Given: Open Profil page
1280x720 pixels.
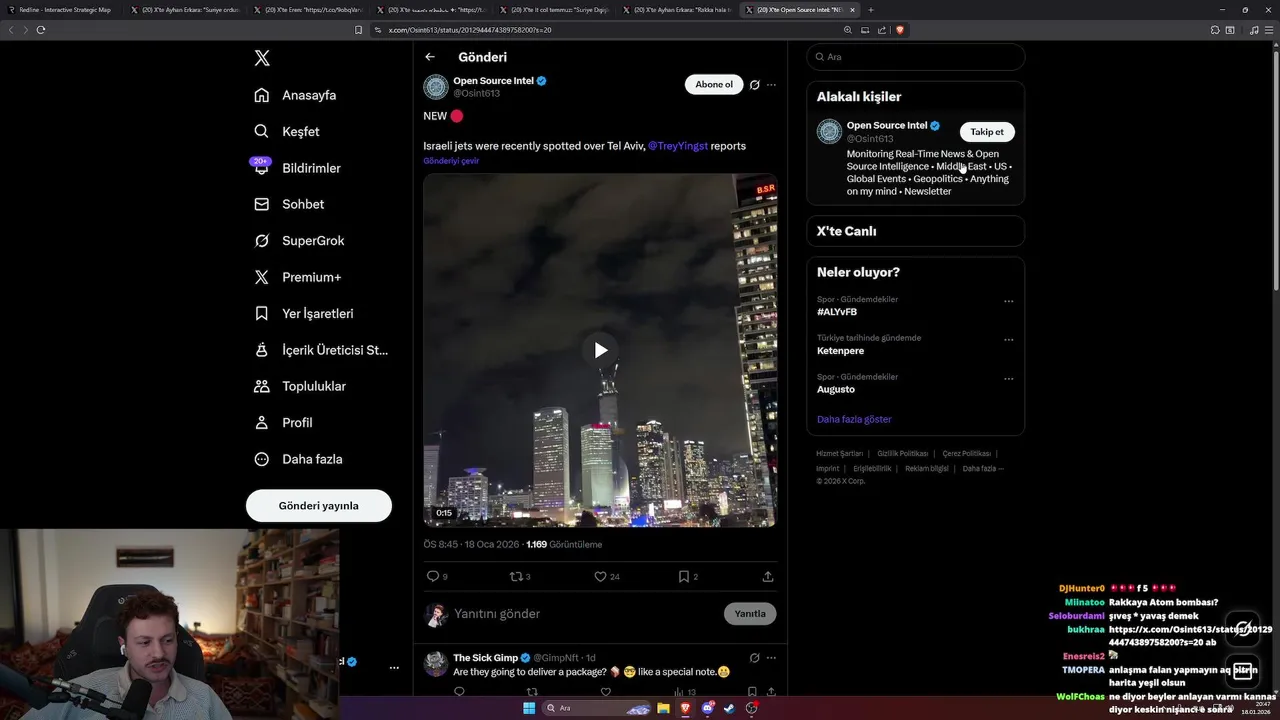Looking at the screenshot, I should pyautogui.click(x=283, y=422).
